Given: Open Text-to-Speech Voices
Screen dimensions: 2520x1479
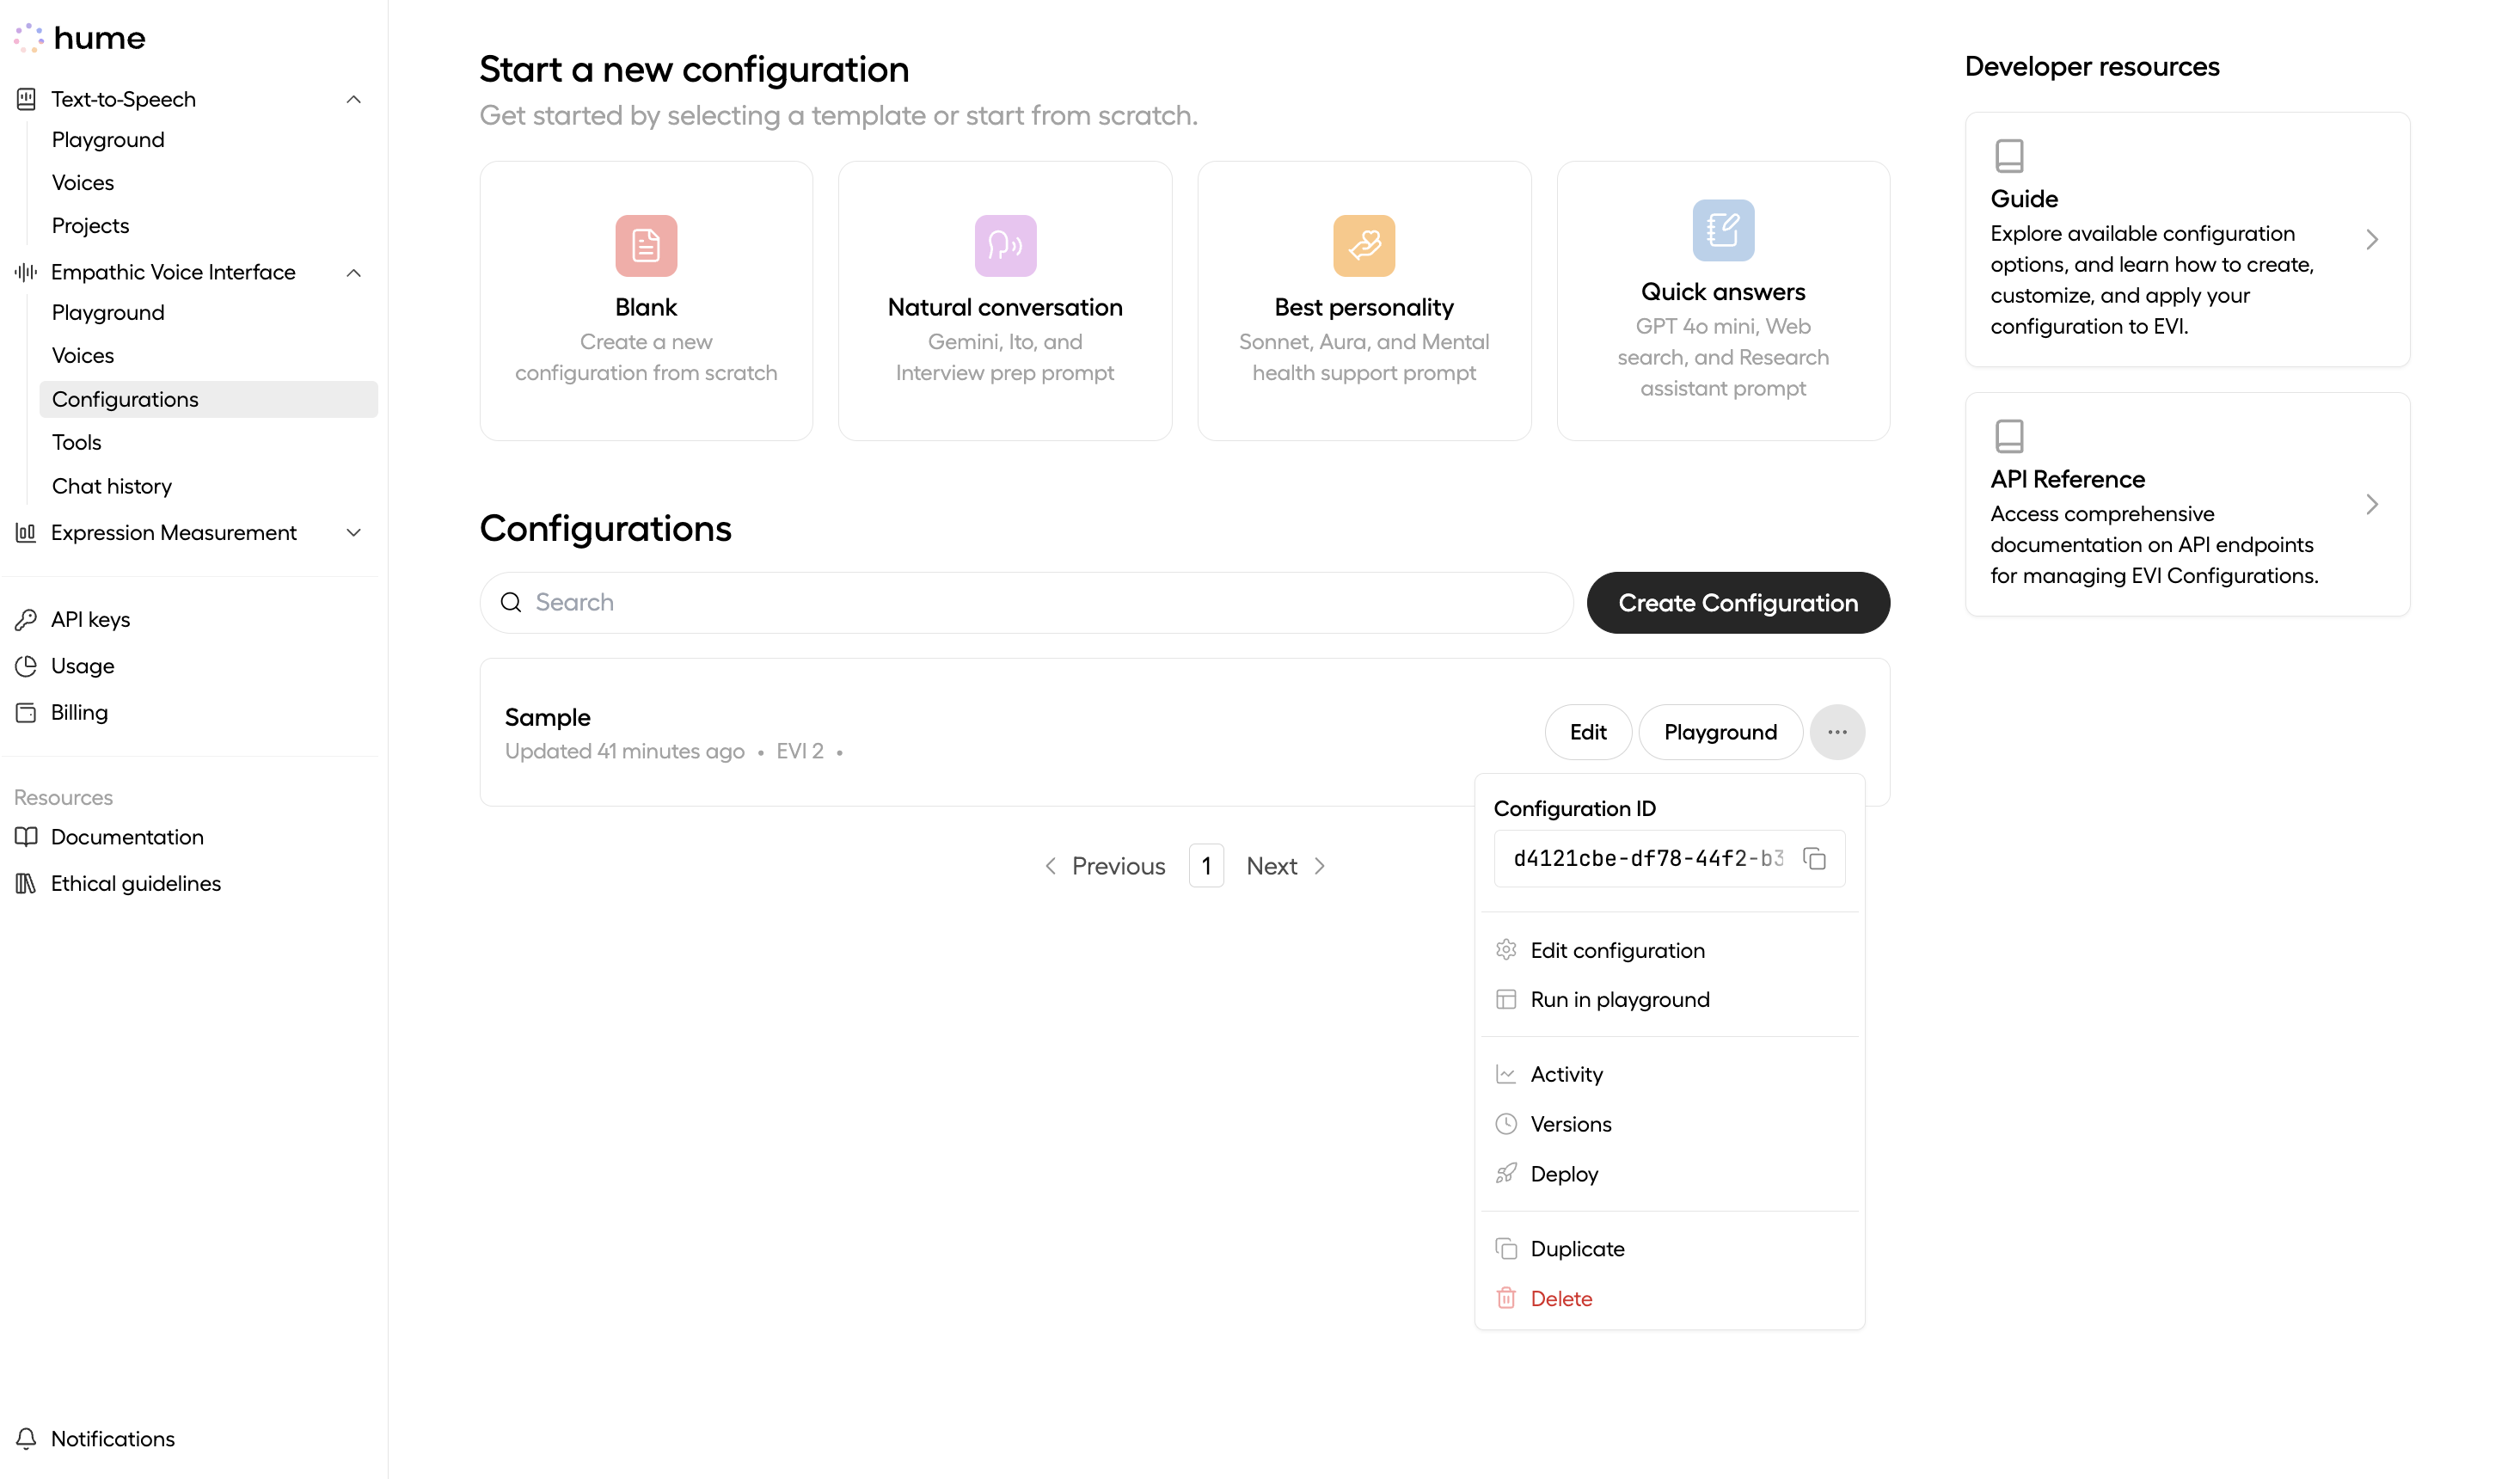Looking at the screenshot, I should (x=83, y=183).
